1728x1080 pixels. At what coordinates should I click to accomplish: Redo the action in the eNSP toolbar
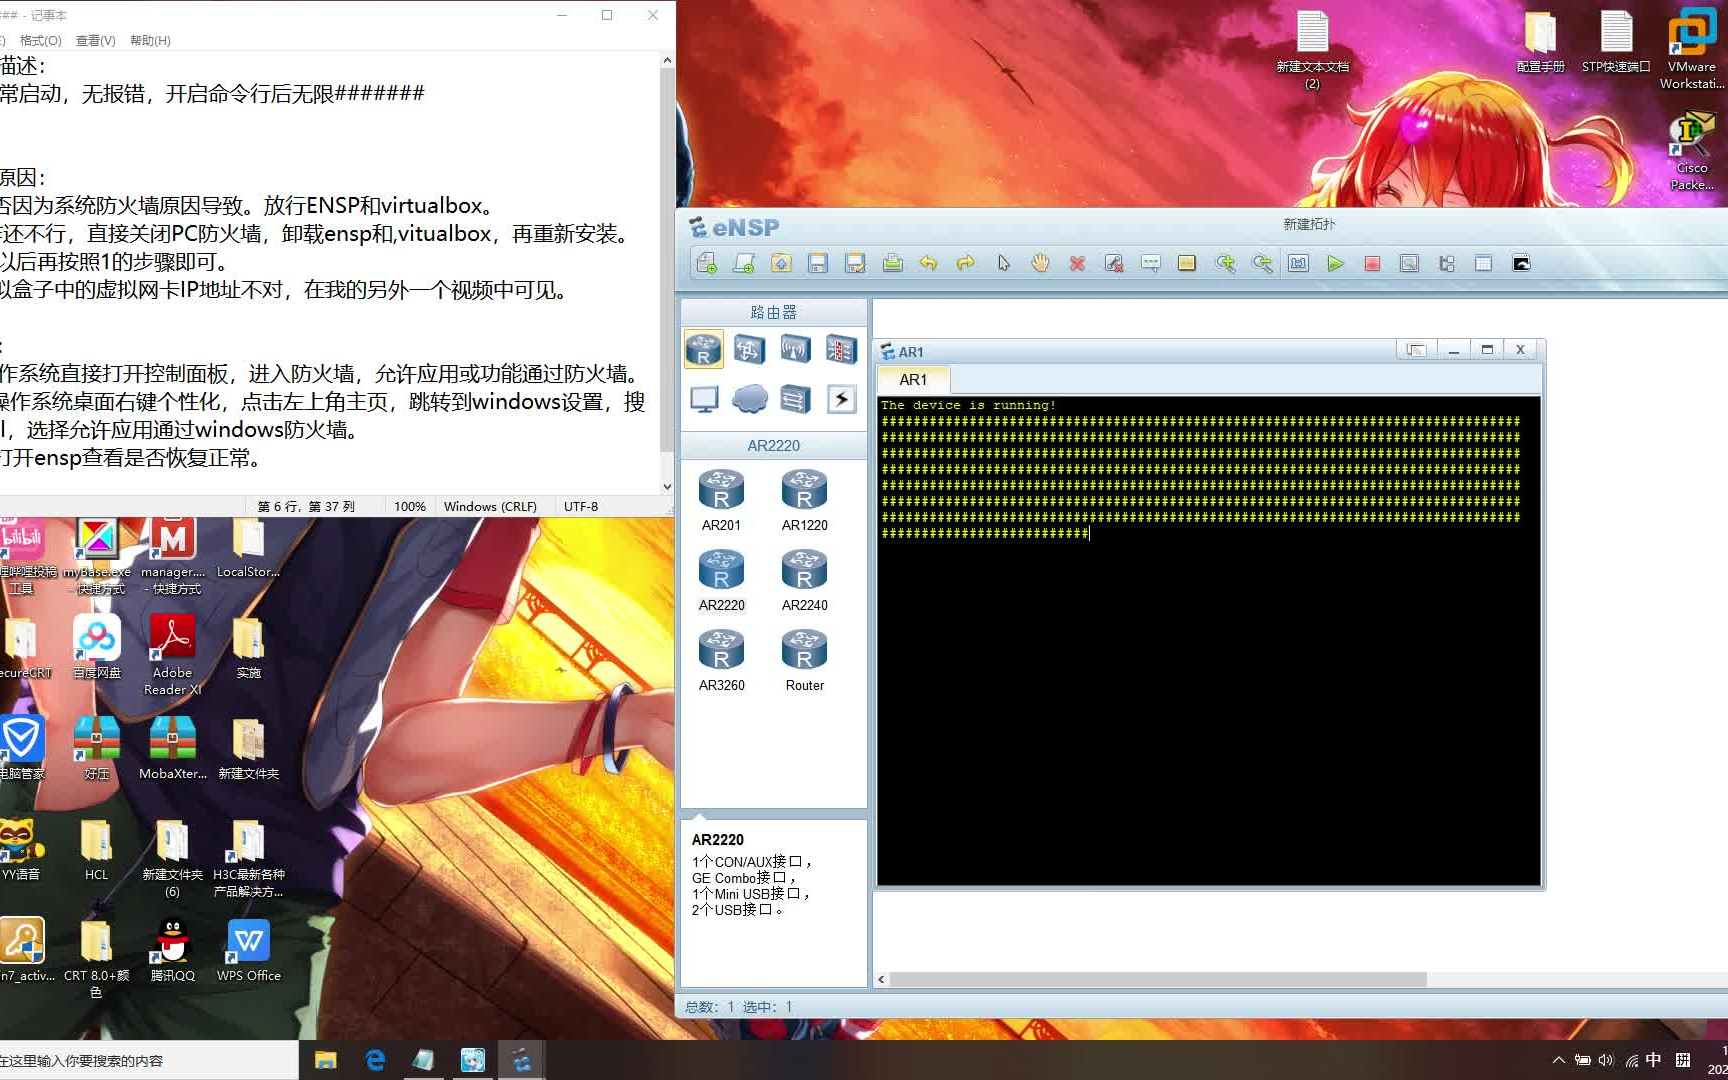[966, 264]
